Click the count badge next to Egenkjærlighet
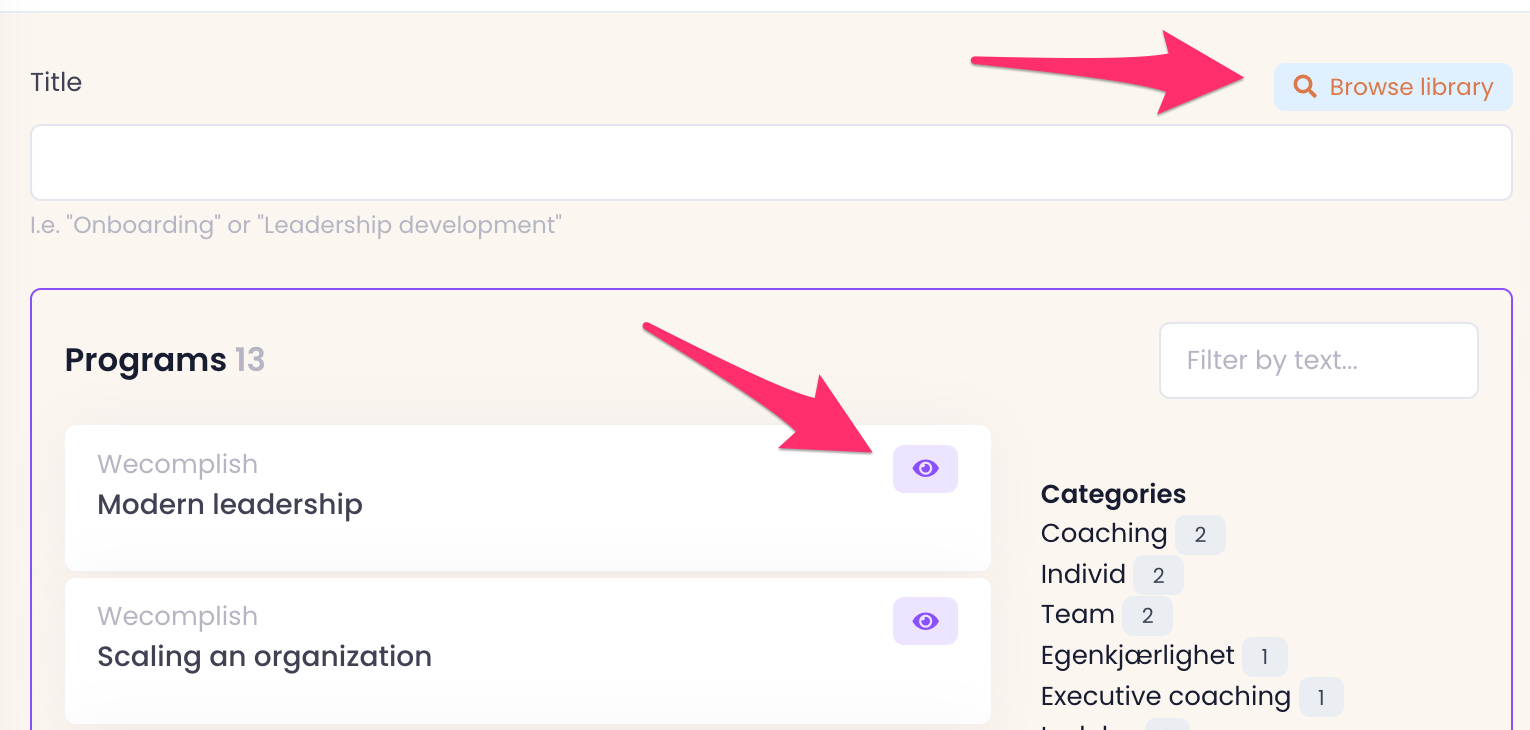 pos(1264,657)
